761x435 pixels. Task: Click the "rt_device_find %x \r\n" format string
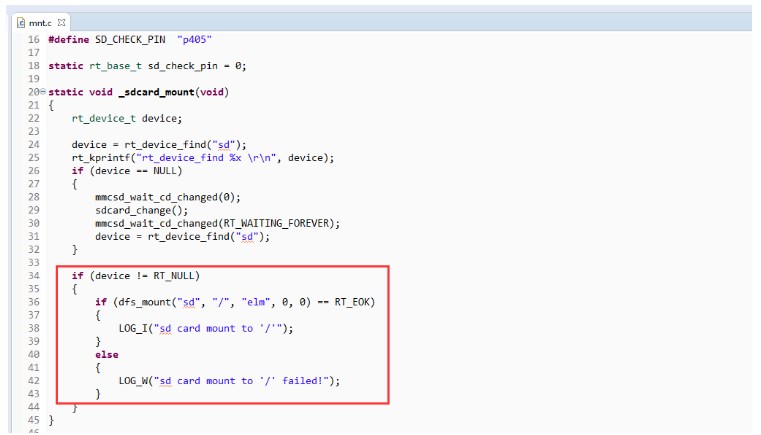pos(206,158)
